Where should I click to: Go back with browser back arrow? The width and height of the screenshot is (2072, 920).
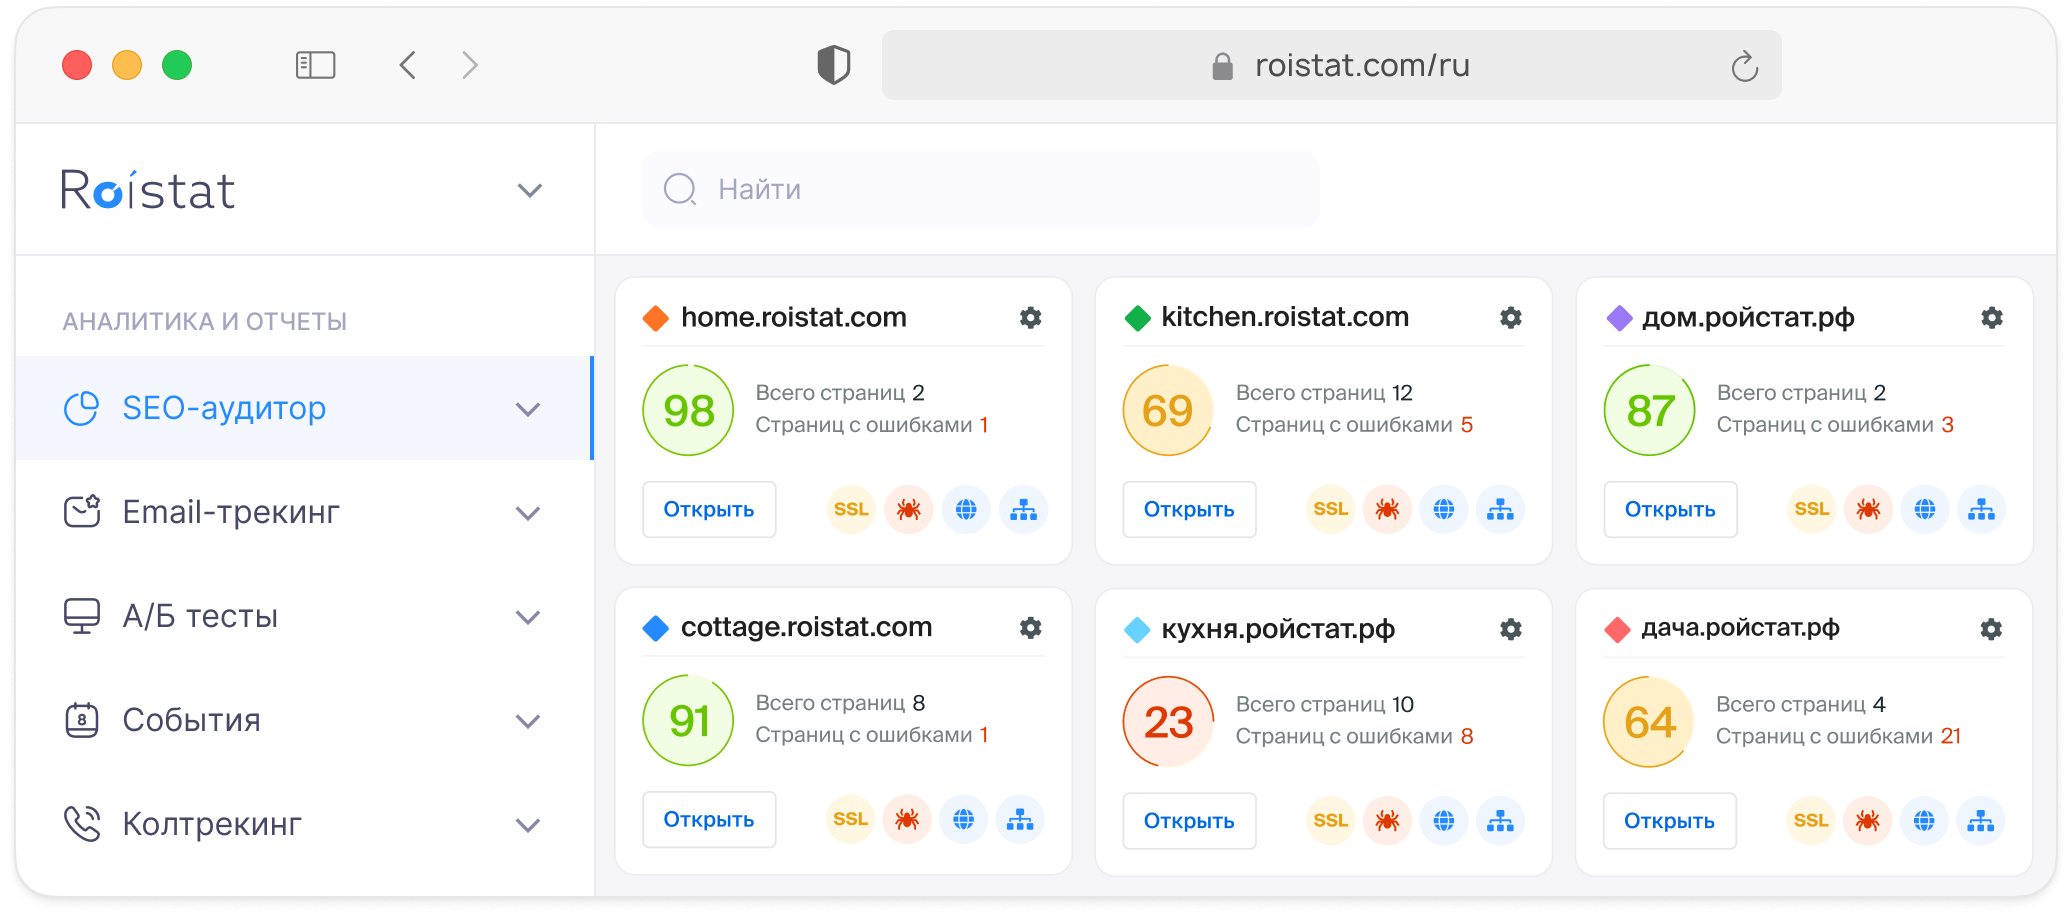click(x=408, y=66)
